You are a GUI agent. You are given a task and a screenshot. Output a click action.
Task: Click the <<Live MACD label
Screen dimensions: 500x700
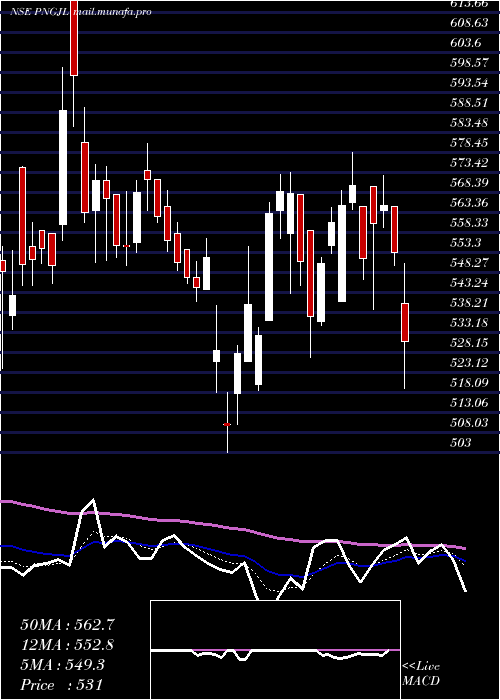(x=421, y=674)
